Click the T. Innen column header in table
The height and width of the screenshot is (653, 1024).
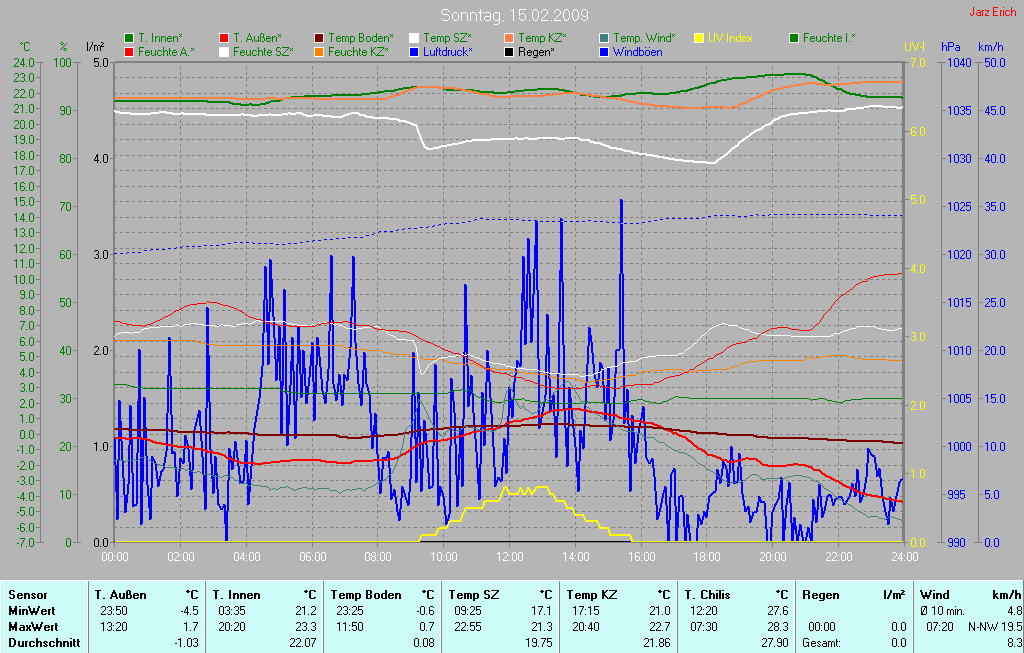click(x=236, y=595)
